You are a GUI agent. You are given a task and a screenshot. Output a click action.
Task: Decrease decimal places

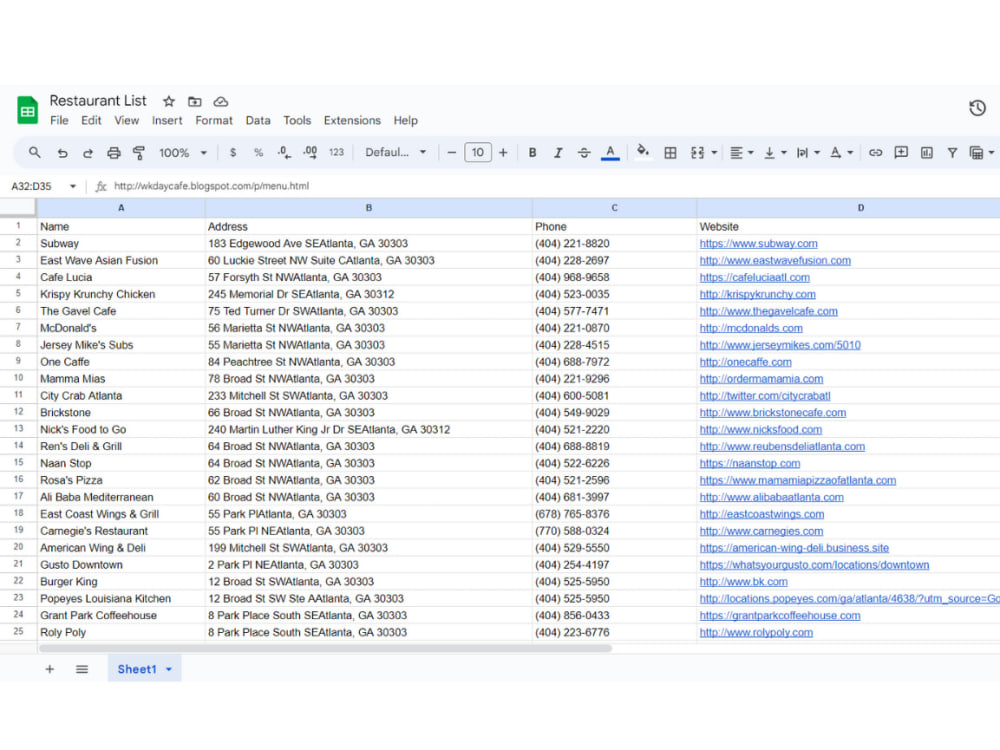tap(284, 152)
